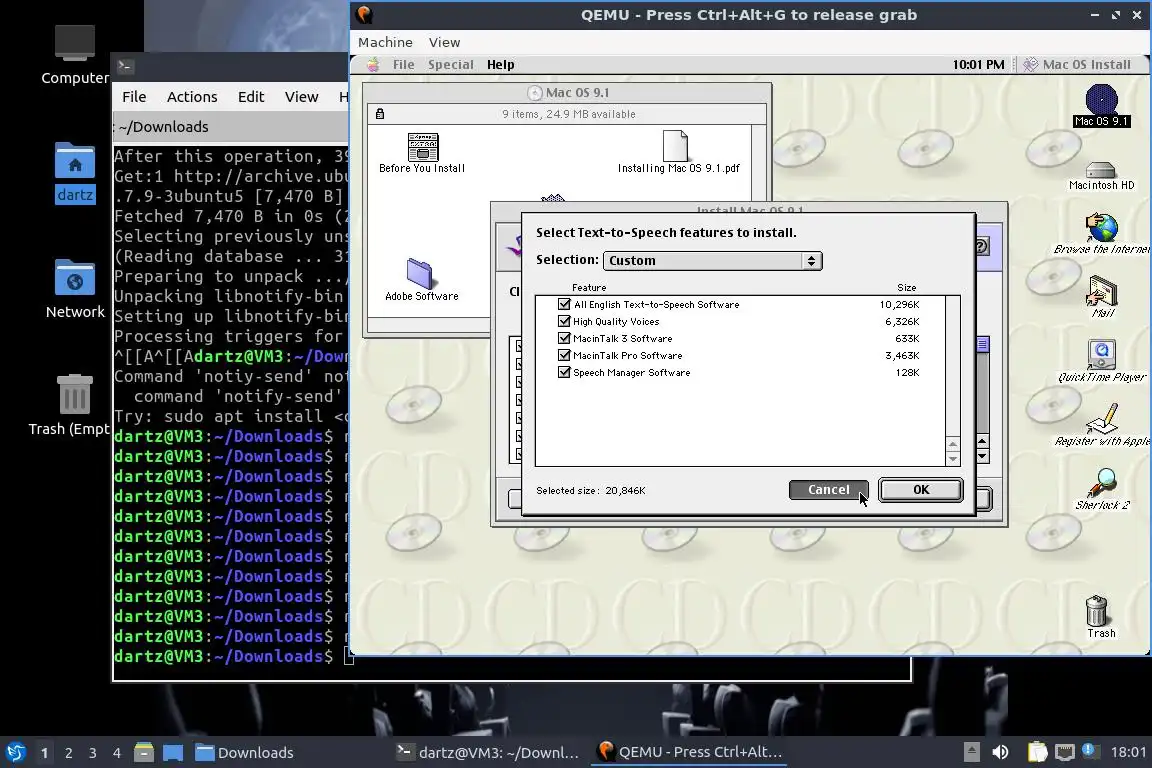Expand the system tray hidden icons arrow
1152x768 pixels.
pos(971,752)
